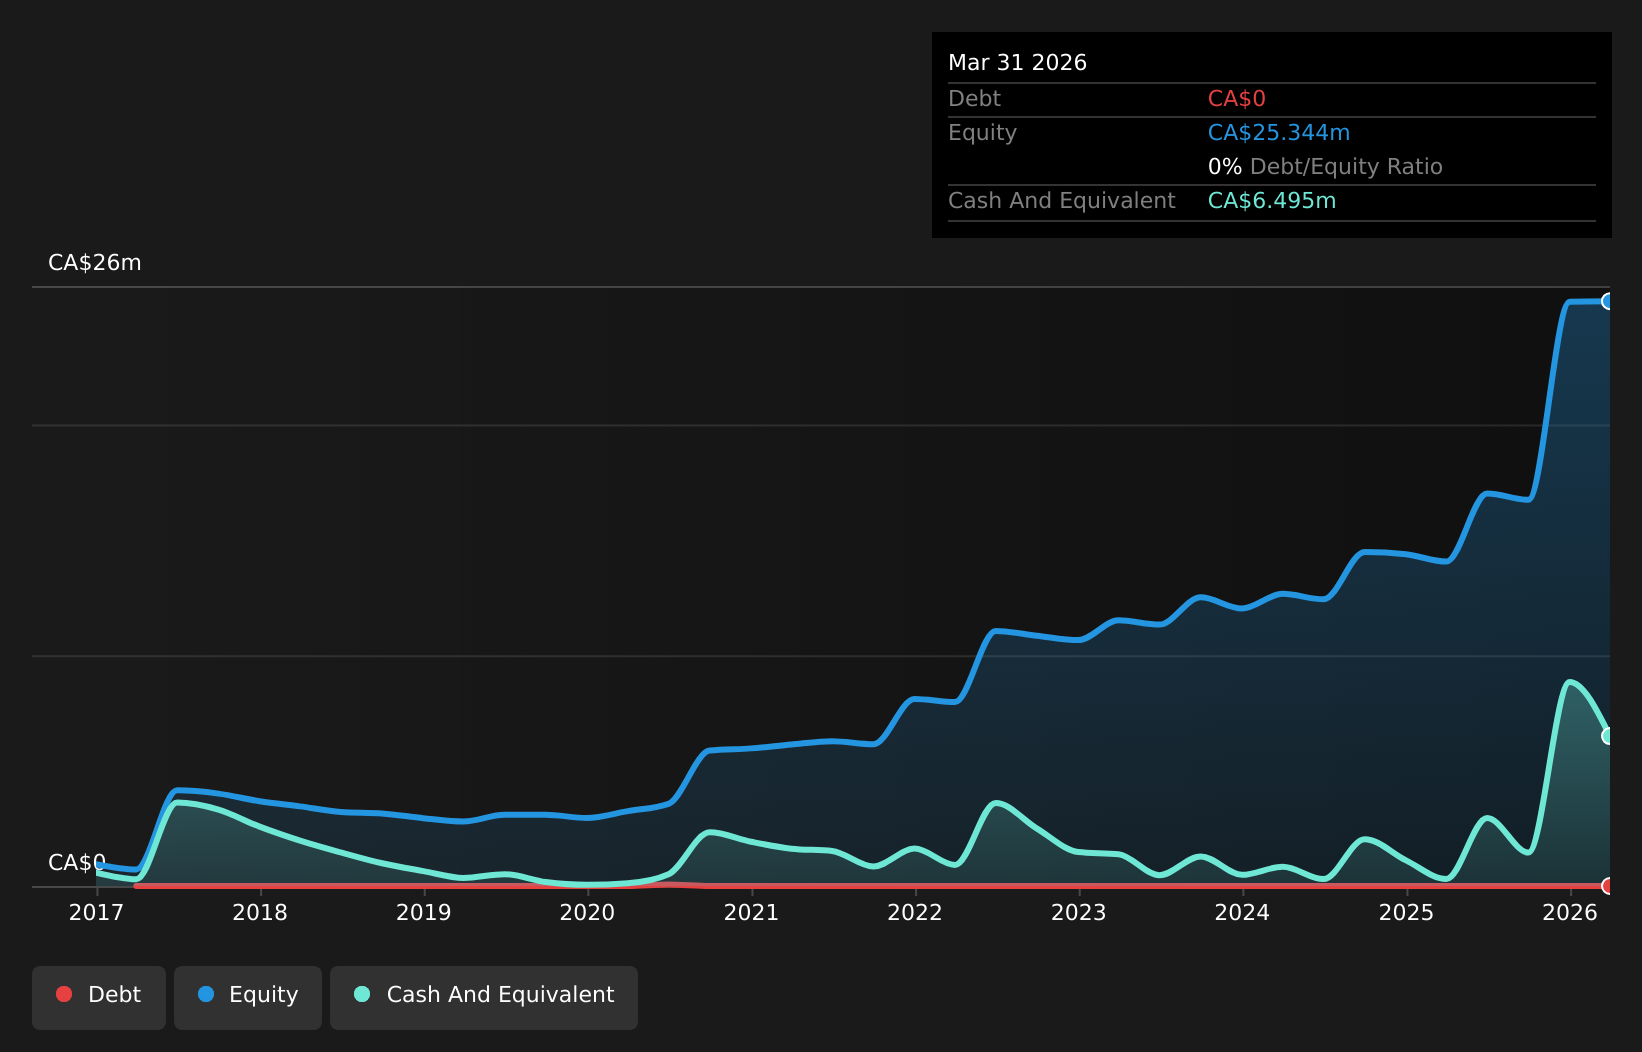The image size is (1642, 1052).
Task: Click the 0% Debt/Equity Ratio text
Action: 1325,166
